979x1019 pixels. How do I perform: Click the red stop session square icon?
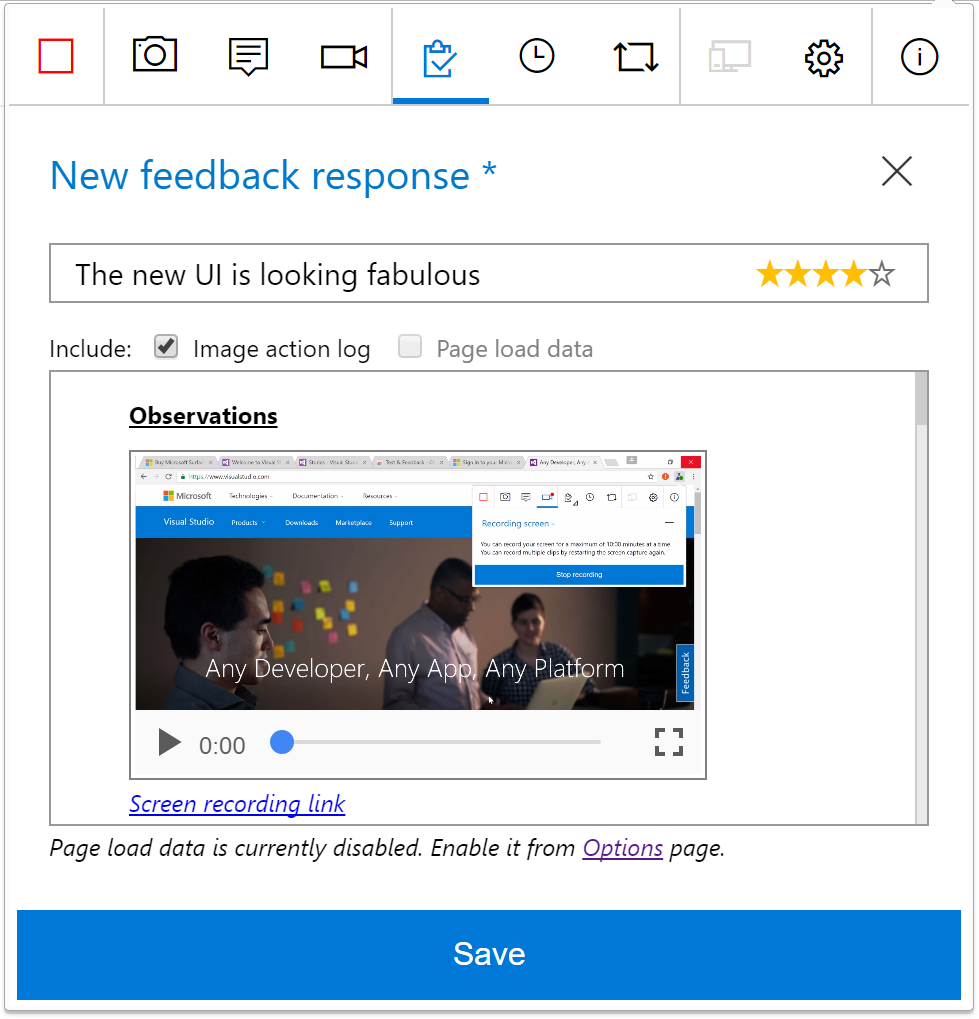[56, 57]
